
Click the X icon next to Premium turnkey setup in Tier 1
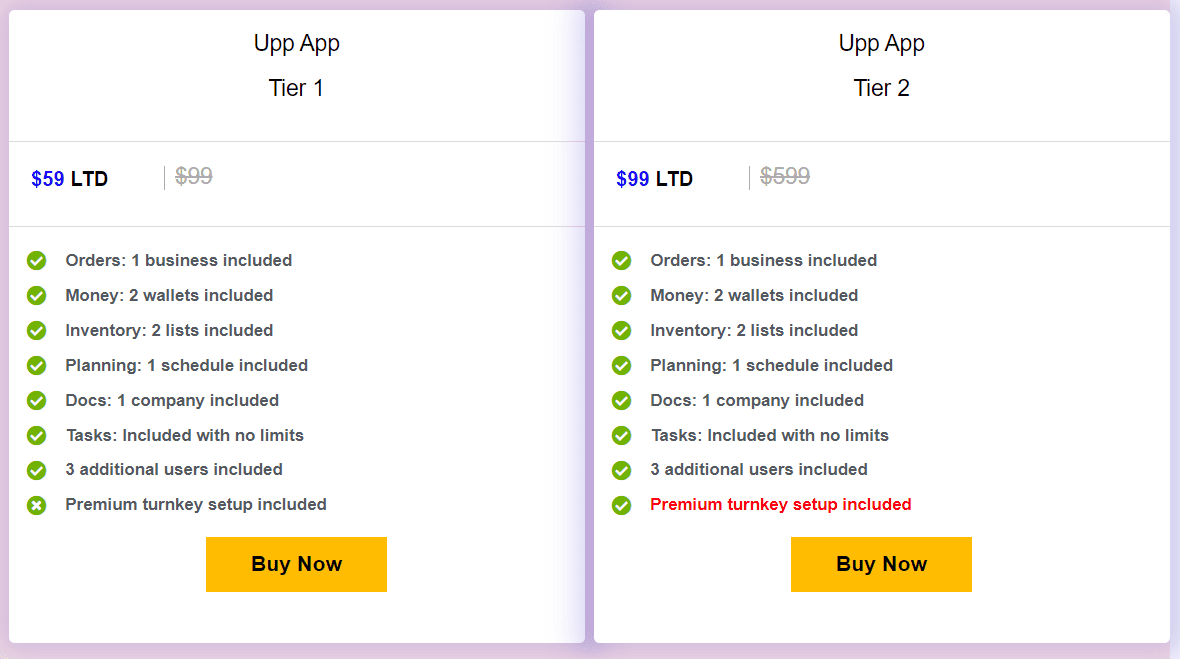coord(37,505)
